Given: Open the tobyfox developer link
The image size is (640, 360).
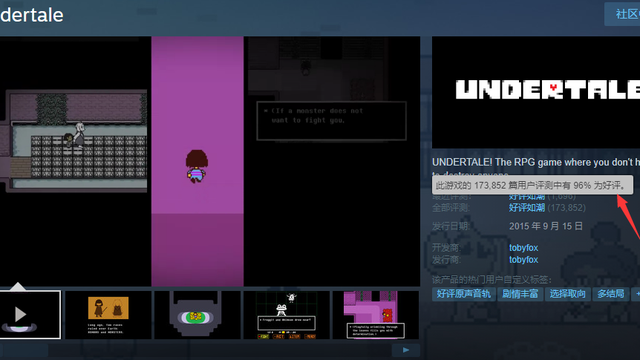Looking at the screenshot, I should point(523,248).
